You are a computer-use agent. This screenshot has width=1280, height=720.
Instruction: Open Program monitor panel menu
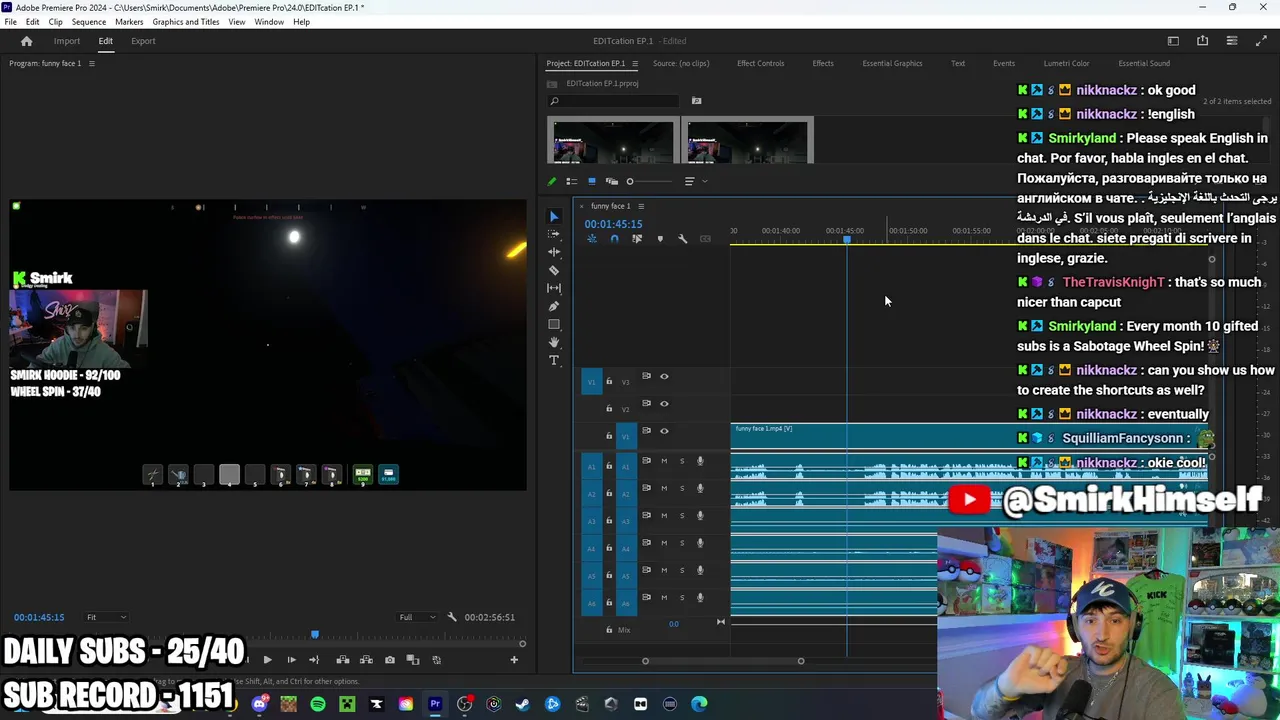point(91,63)
